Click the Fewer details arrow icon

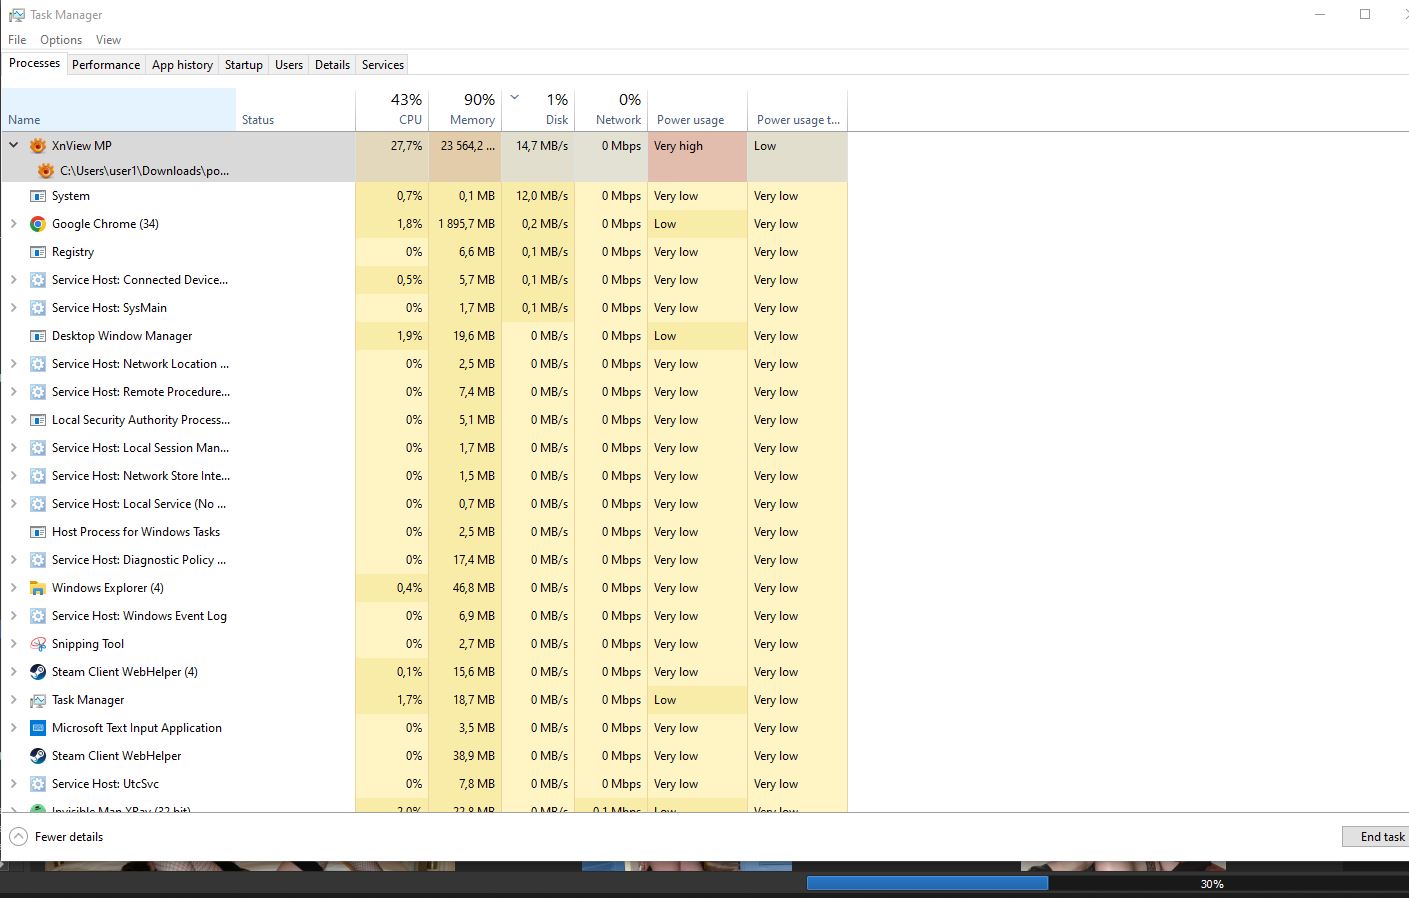click(18, 837)
